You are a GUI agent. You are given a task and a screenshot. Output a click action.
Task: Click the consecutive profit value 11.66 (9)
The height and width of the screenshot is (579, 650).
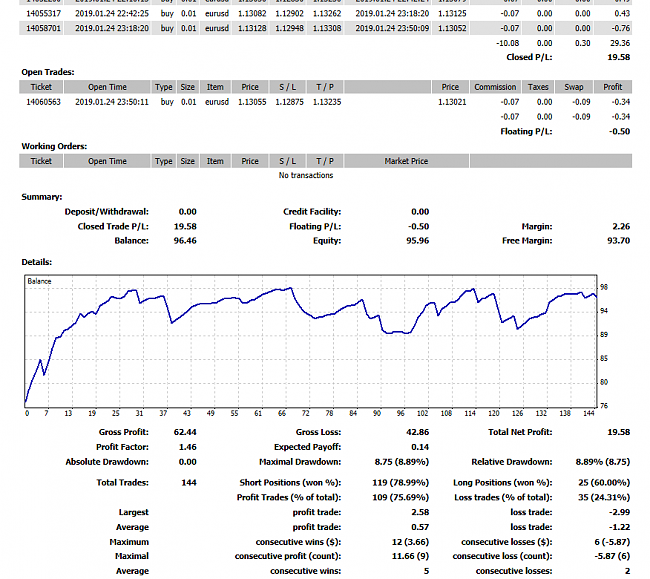(x=410, y=556)
